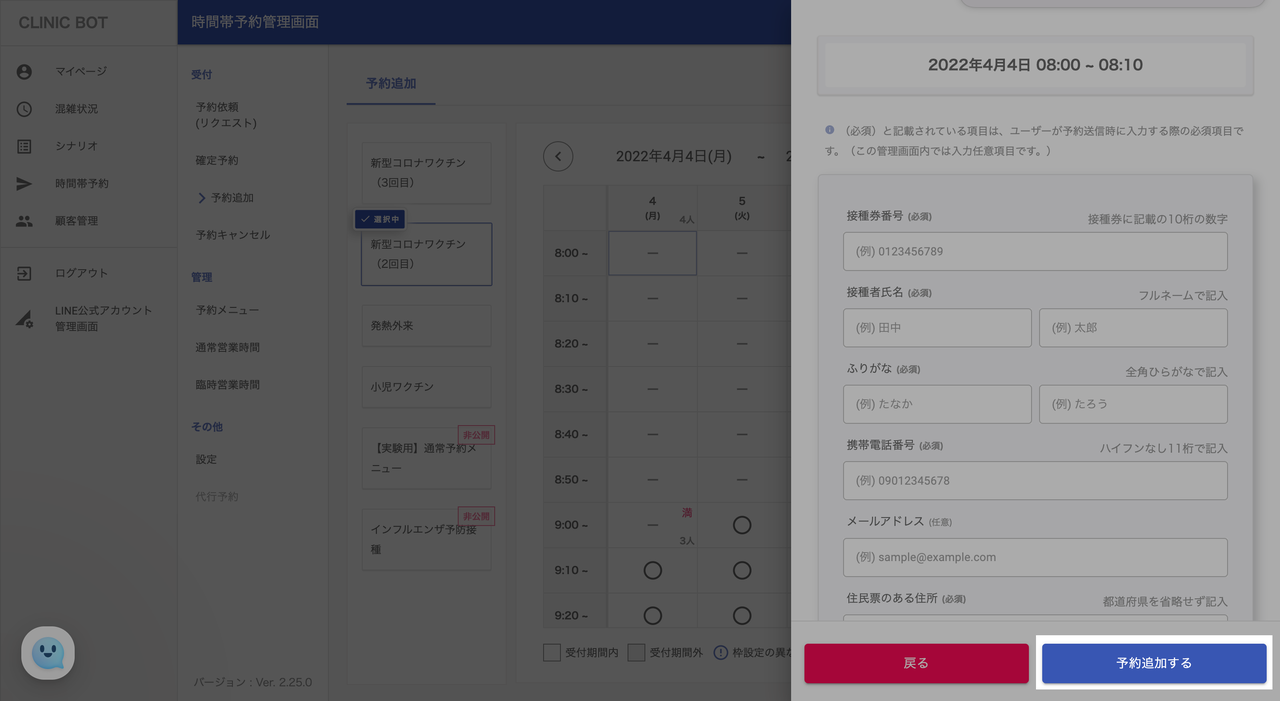Viewport: 1280px width, 701px height.
Task: Click the 携帯電話番号 input field
Action: tap(1035, 481)
